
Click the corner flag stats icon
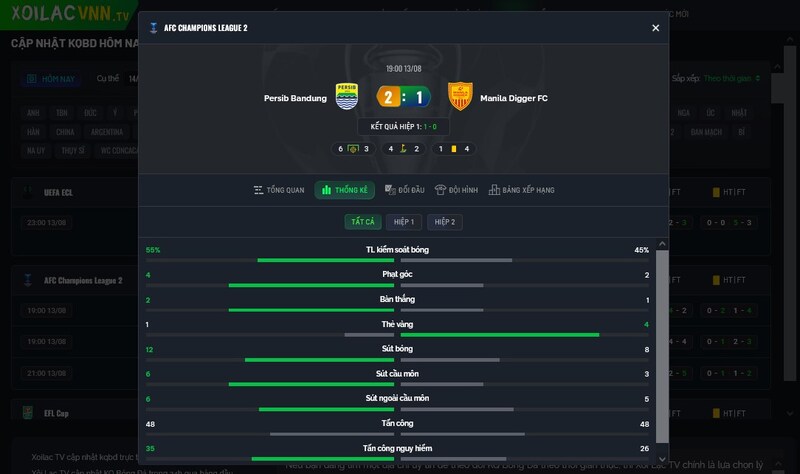pyautogui.click(x=403, y=148)
